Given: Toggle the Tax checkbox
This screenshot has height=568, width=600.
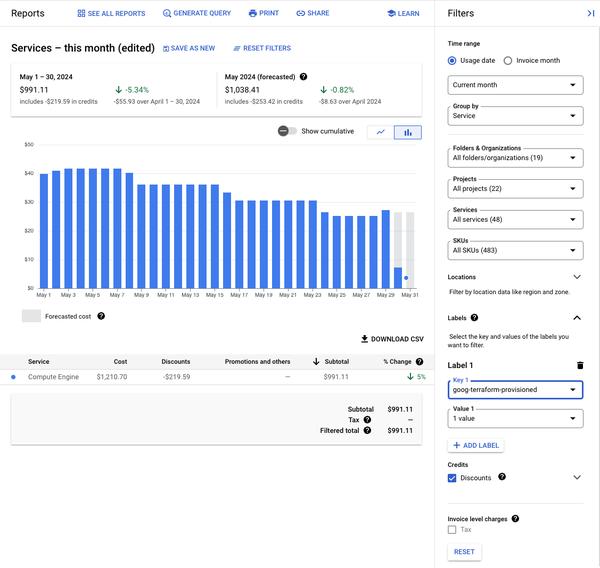Looking at the screenshot, I should 452,530.
